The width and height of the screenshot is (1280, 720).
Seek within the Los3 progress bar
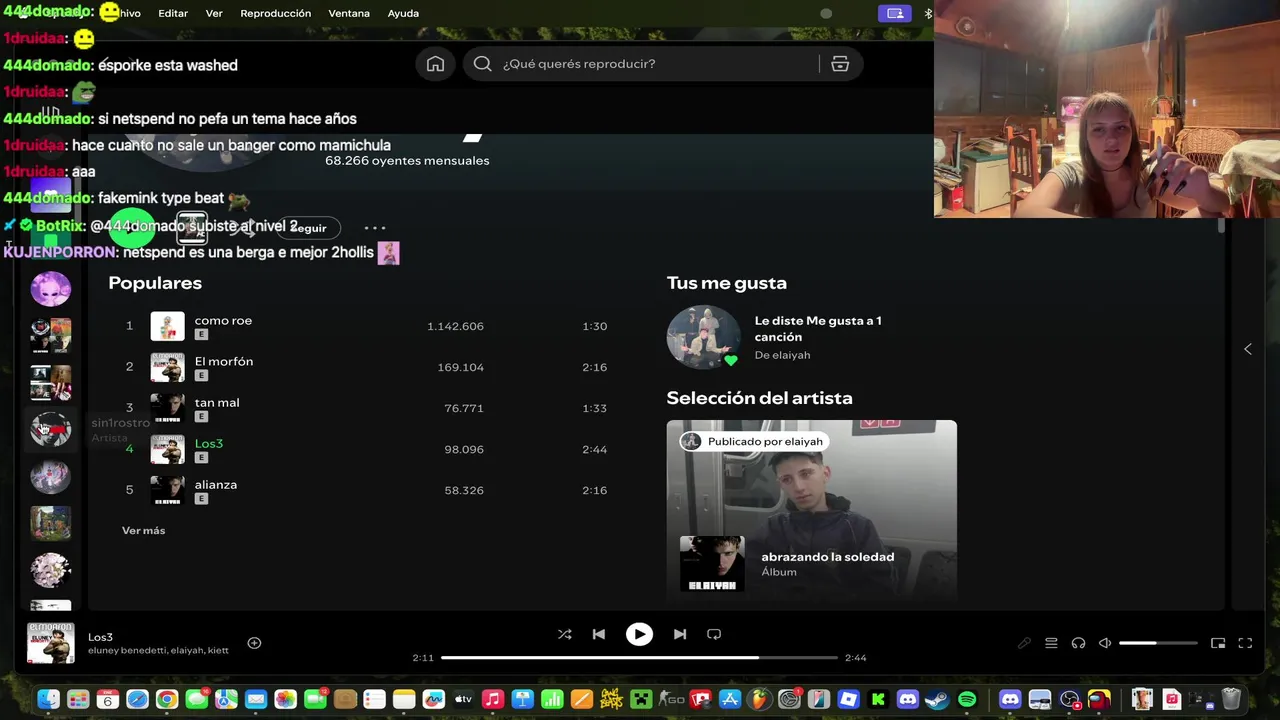[639, 658]
